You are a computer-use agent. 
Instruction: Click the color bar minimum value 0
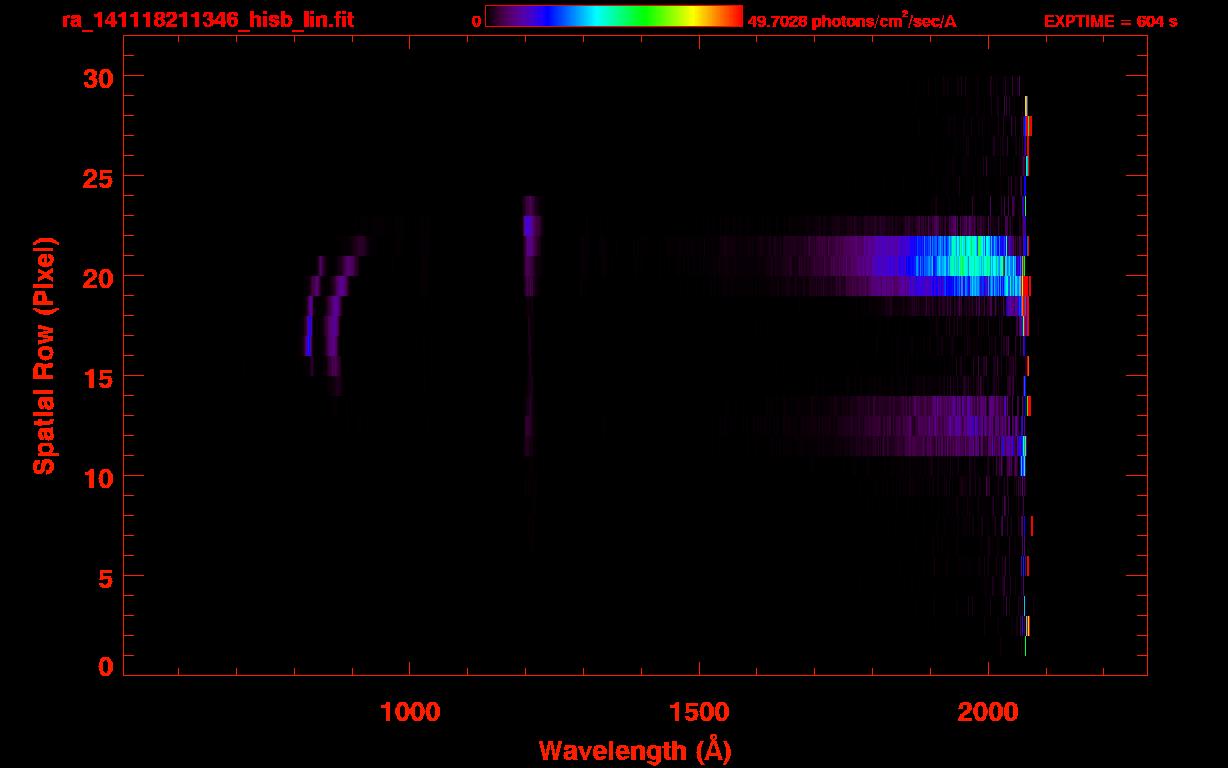coord(477,21)
